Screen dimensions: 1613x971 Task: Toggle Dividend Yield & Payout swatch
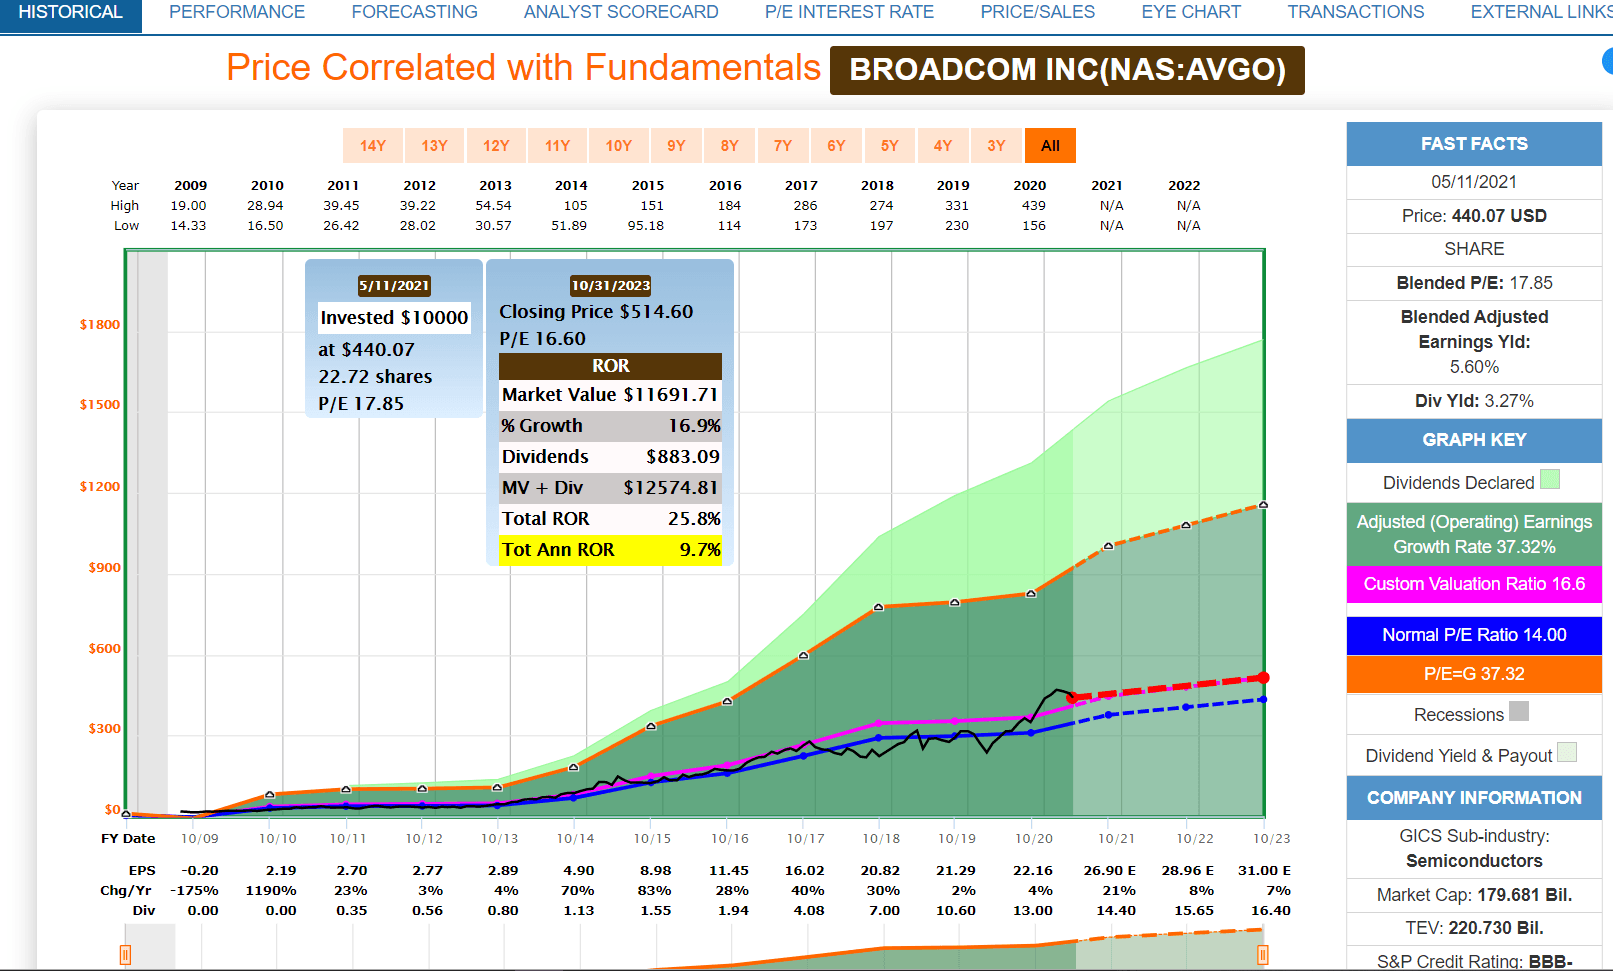1567,752
